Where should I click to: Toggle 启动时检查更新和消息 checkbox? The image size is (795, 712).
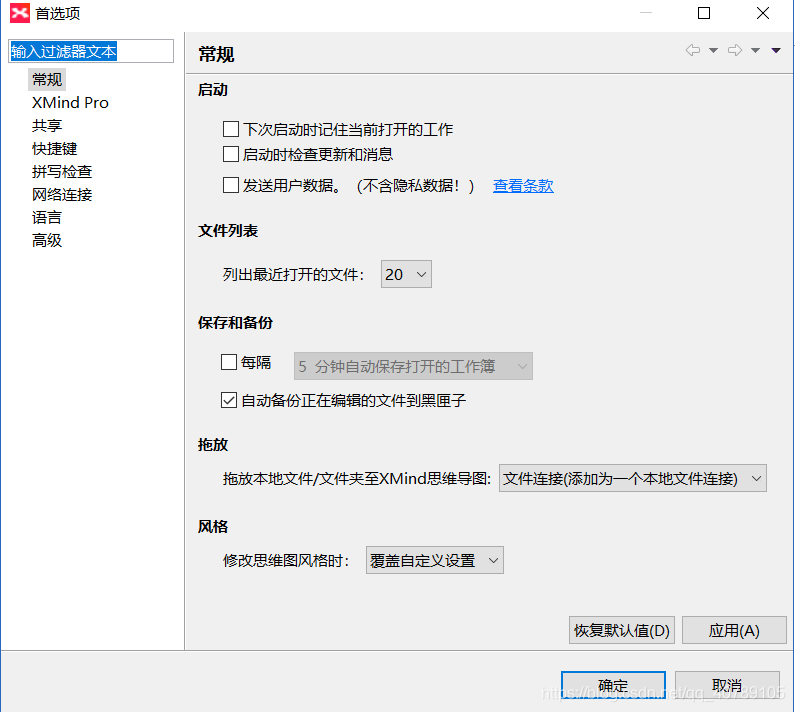click(x=231, y=154)
